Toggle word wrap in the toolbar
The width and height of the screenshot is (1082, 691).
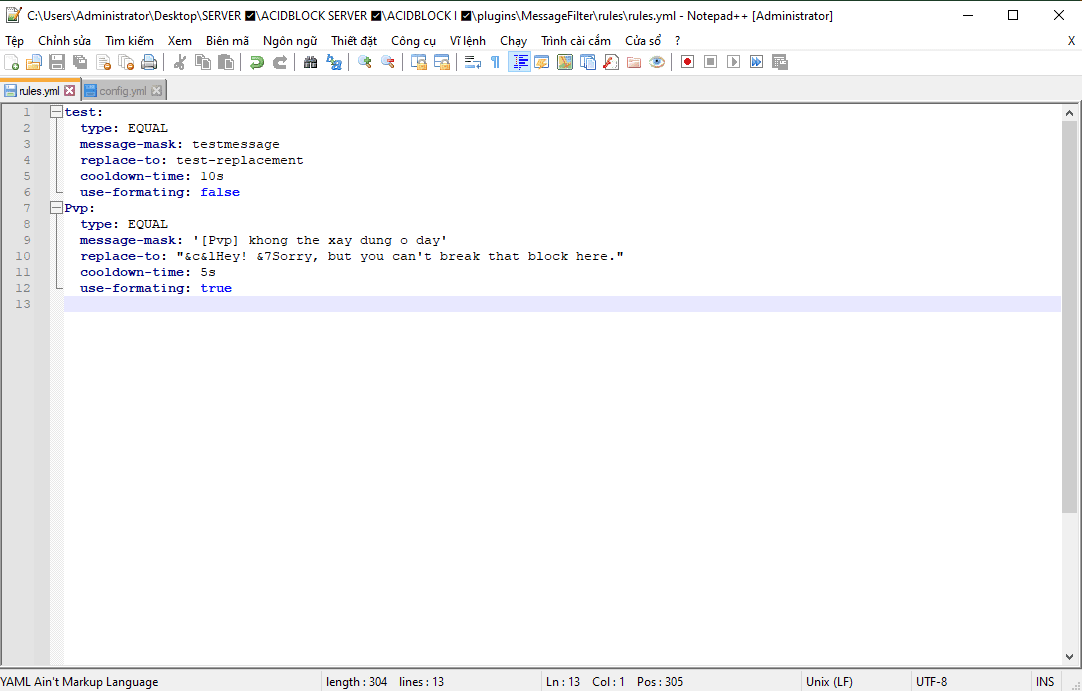473,62
